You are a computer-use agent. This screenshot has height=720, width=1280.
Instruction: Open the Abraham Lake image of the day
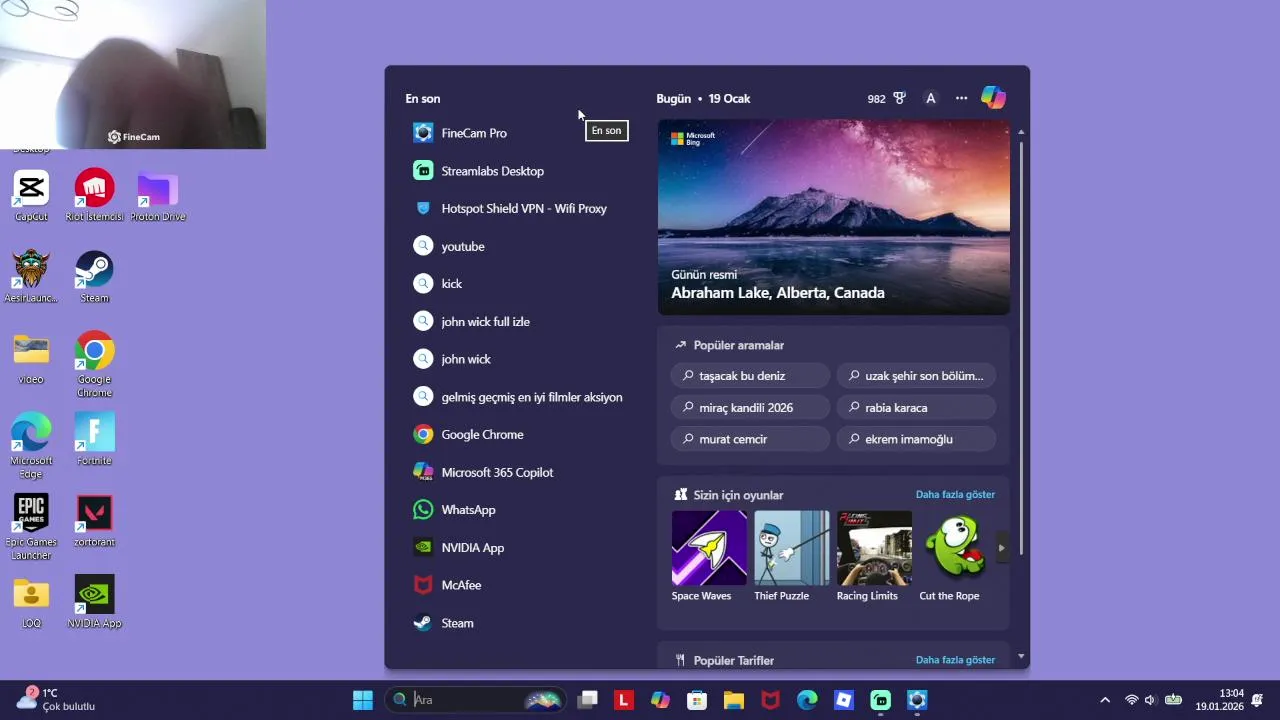834,217
